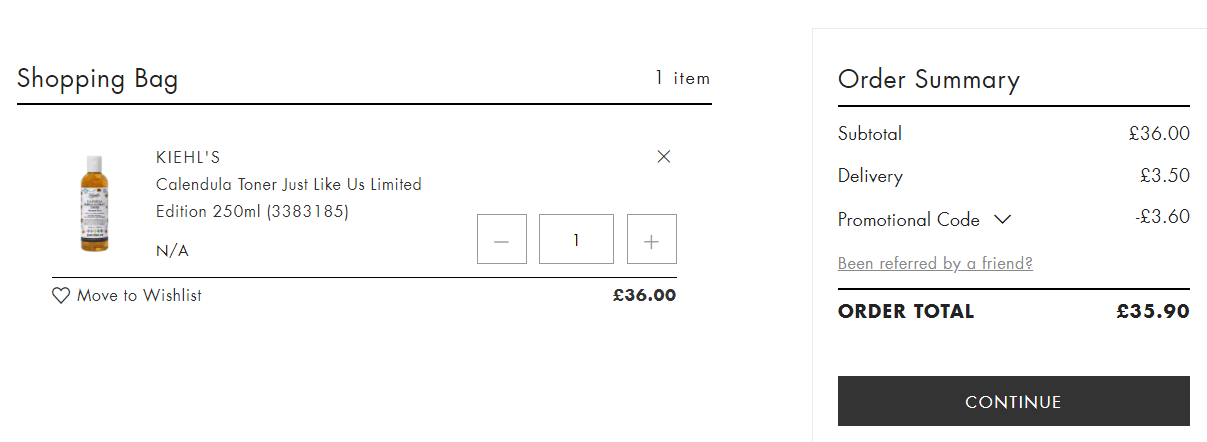The height and width of the screenshot is (442, 1207).
Task: Click the N/A variant text
Action: (172, 251)
